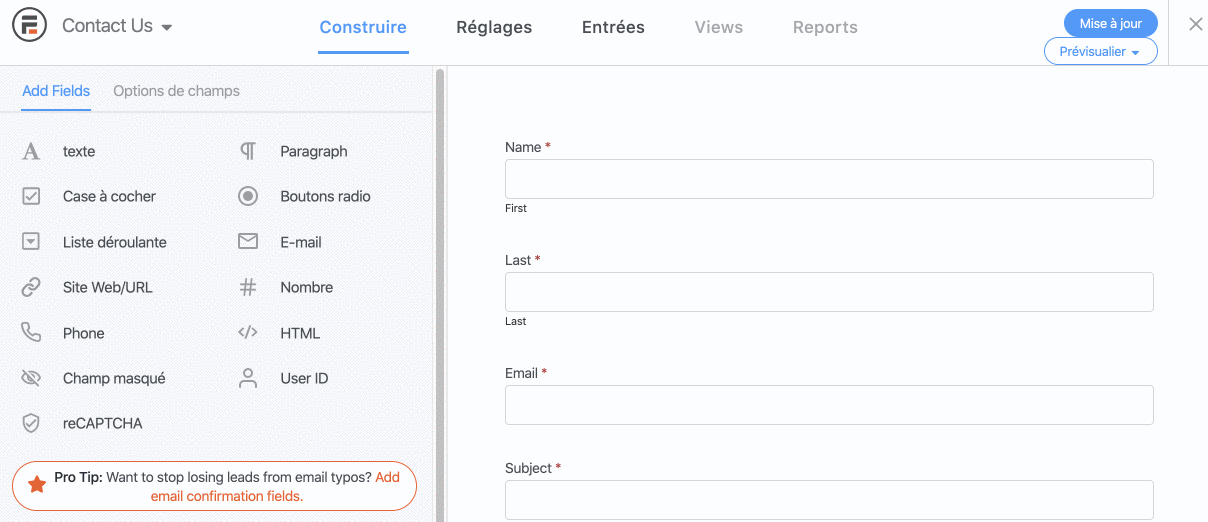The width and height of the screenshot is (1208, 522).
Task: Click the Liste déroulante label
Action: coord(115,242)
